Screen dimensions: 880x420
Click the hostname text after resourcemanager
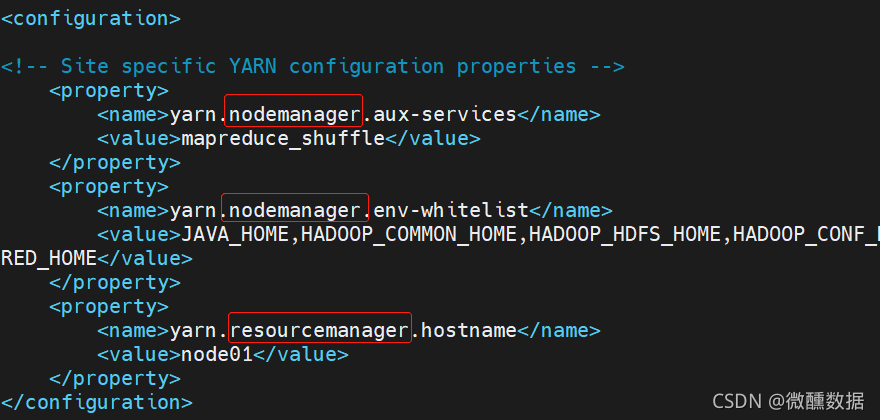click(x=469, y=331)
